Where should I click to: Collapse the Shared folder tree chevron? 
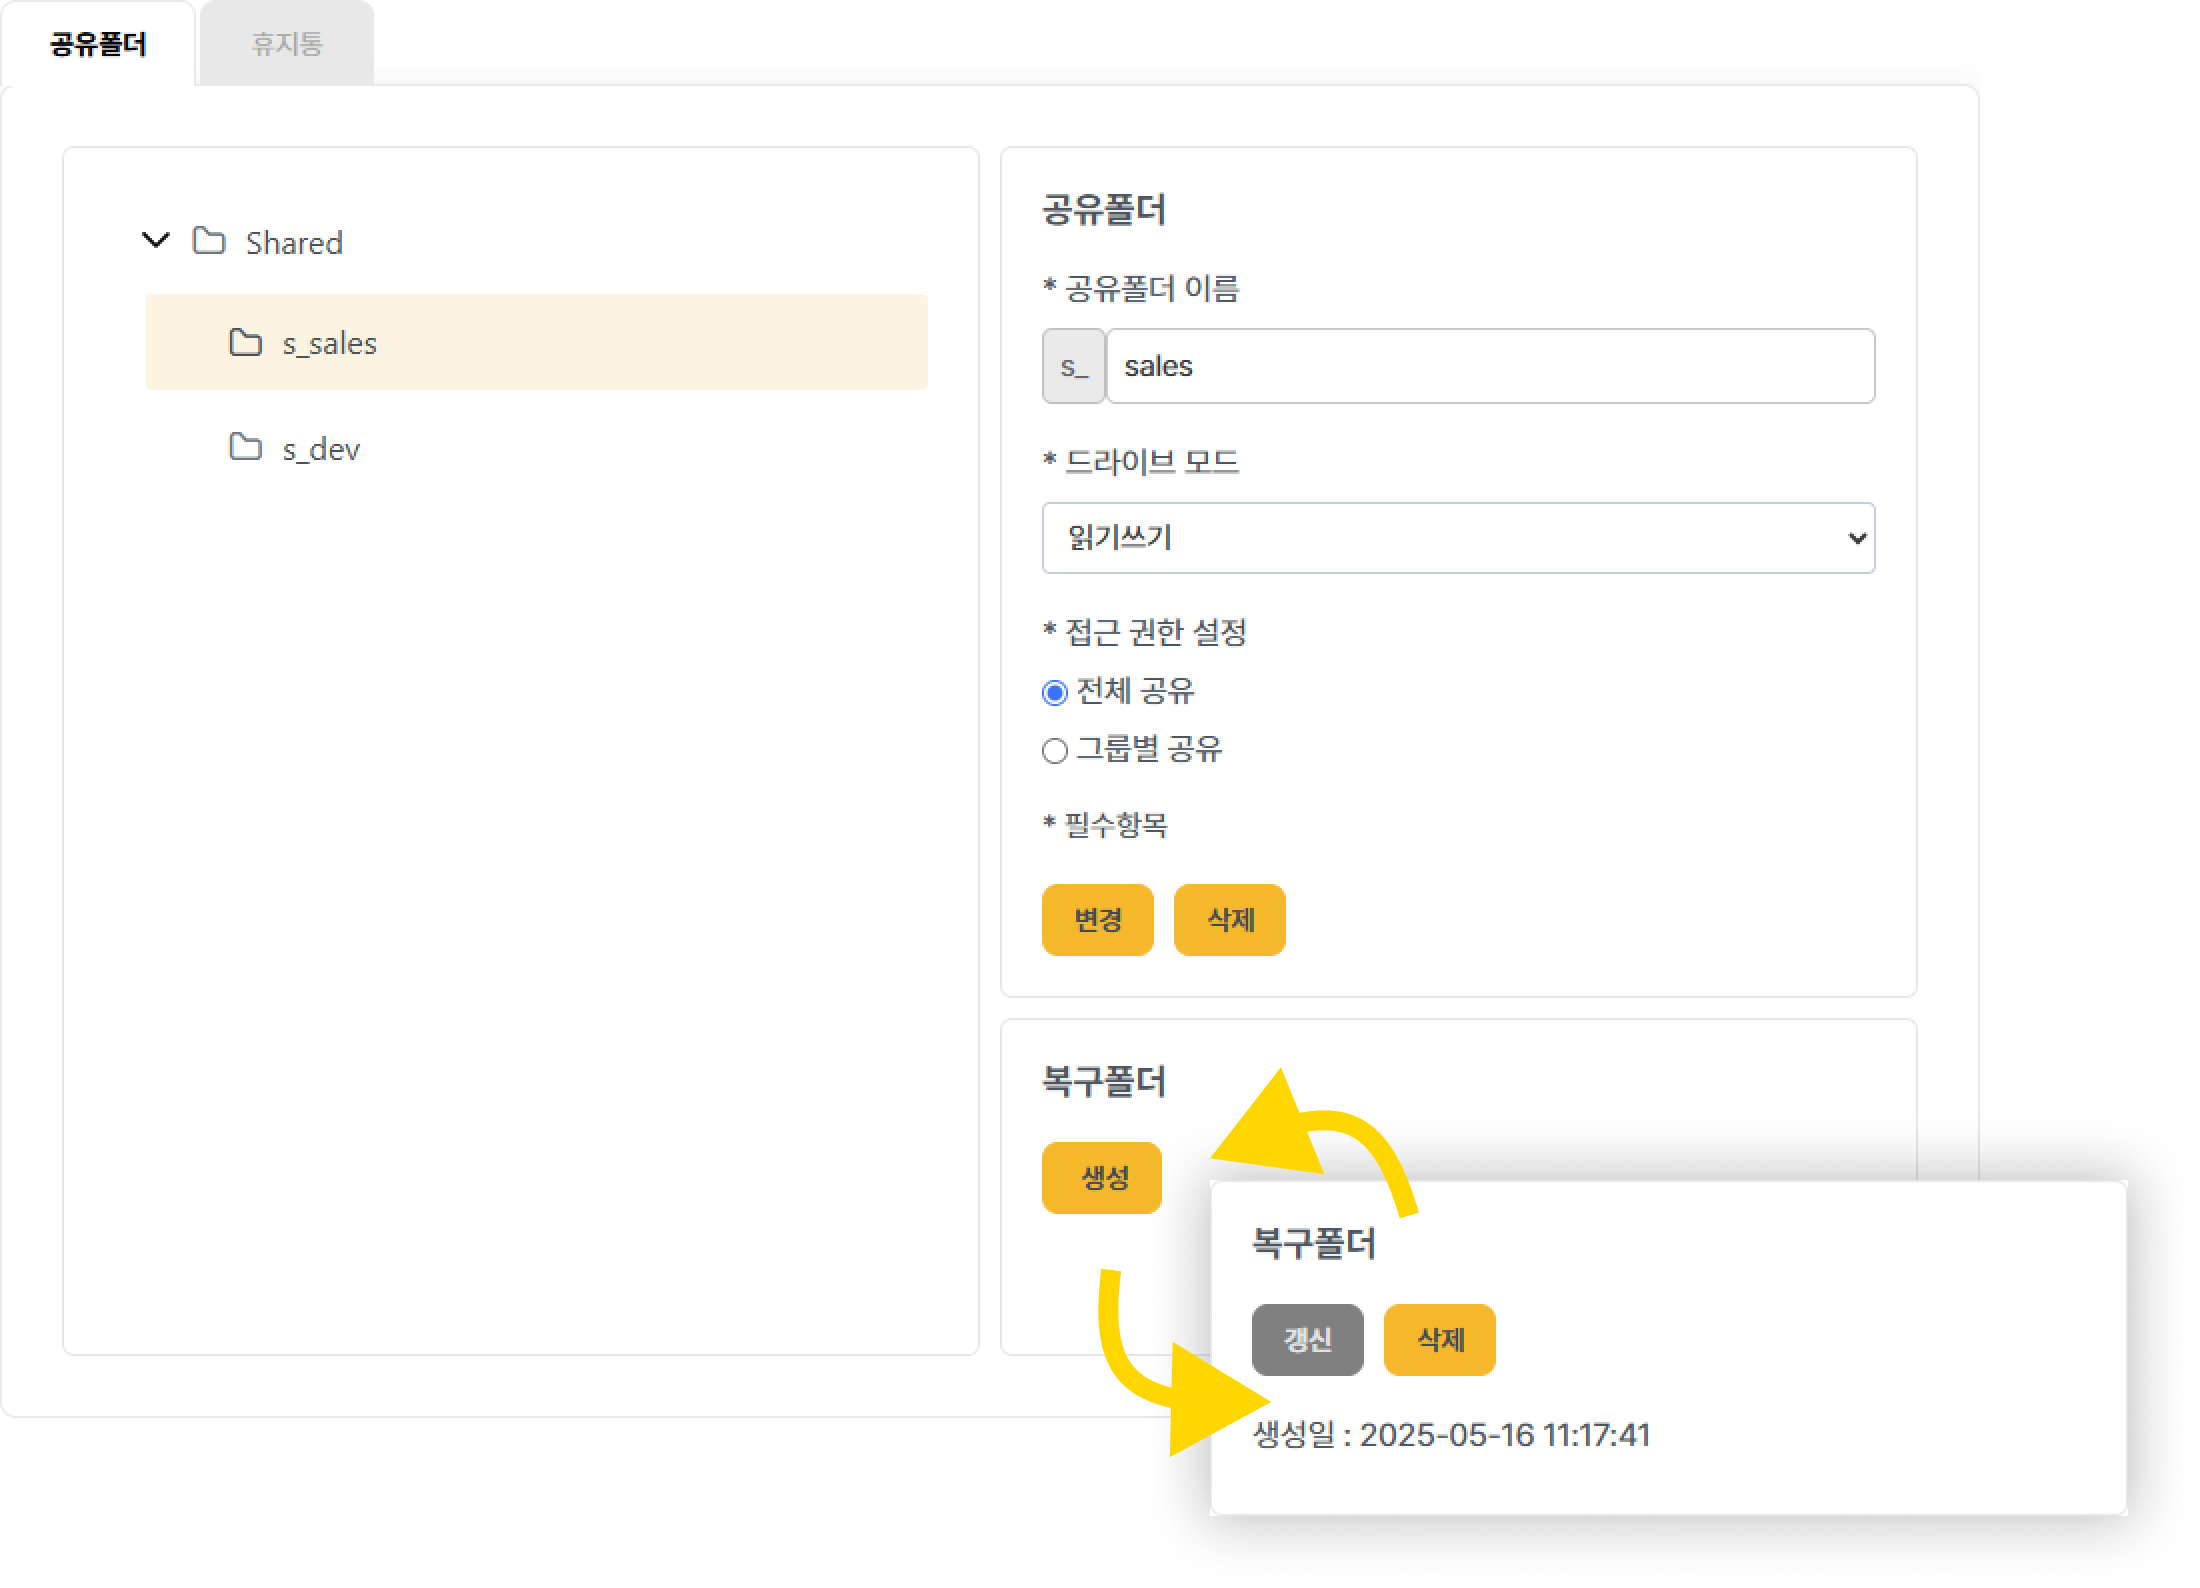click(156, 240)
